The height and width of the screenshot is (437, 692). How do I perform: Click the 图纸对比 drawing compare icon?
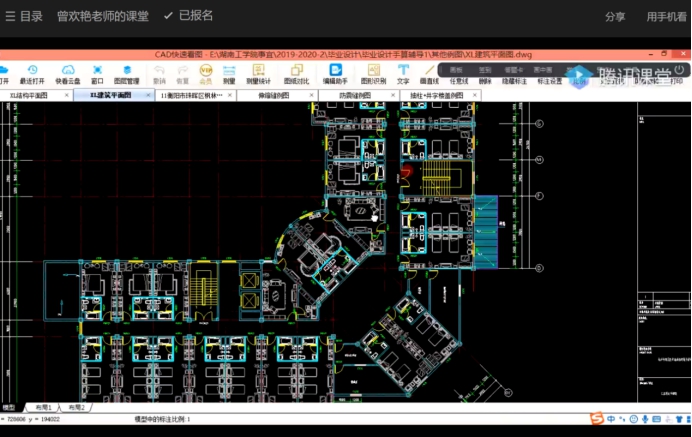(296, 73)
